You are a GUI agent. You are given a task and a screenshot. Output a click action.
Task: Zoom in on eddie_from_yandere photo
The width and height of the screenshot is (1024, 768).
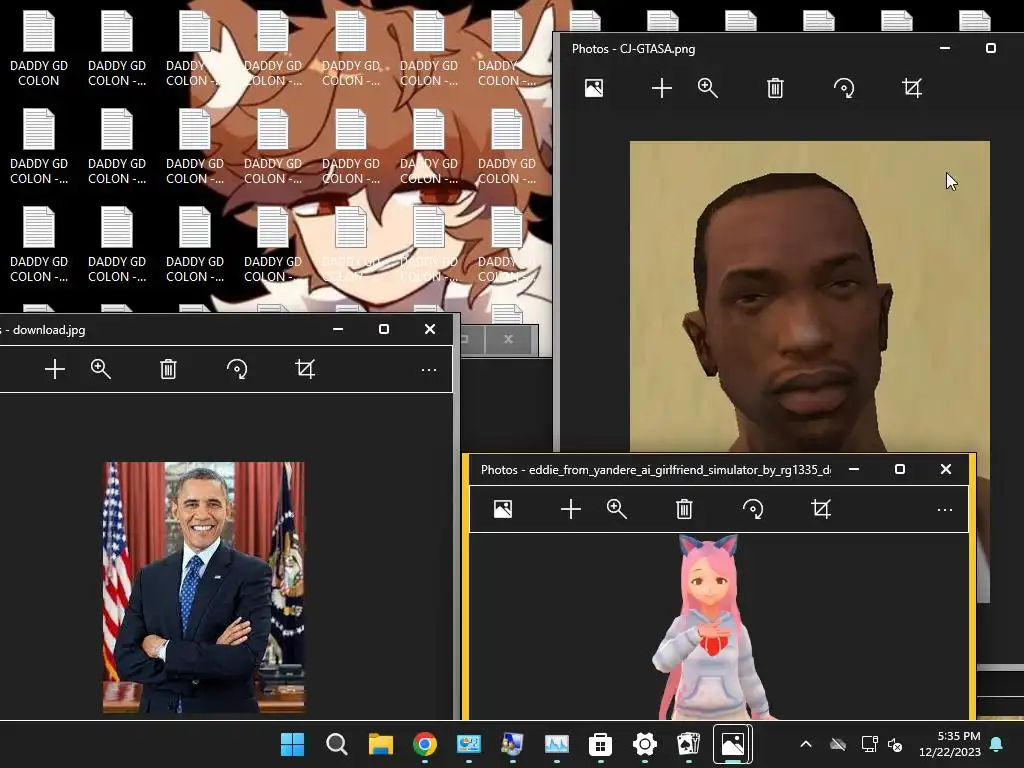[617, 509]
